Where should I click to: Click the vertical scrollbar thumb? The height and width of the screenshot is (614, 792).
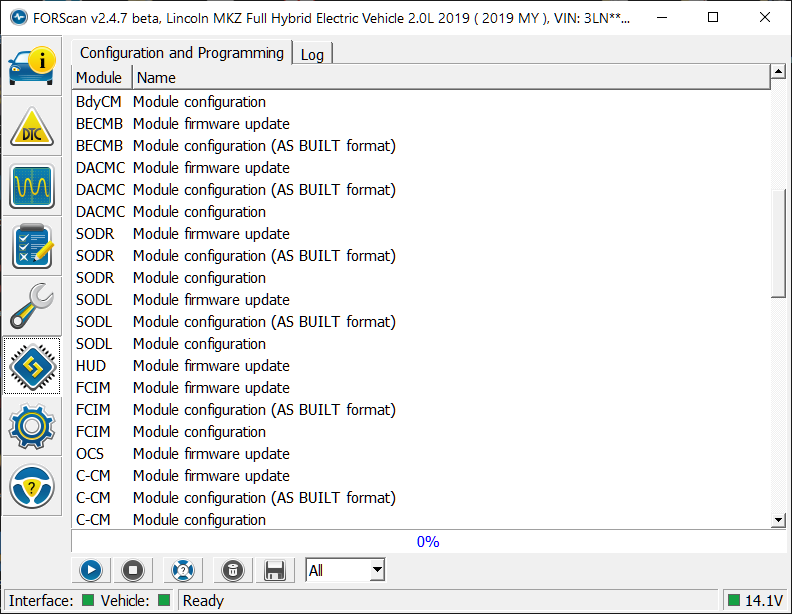[x=778, y=243]
